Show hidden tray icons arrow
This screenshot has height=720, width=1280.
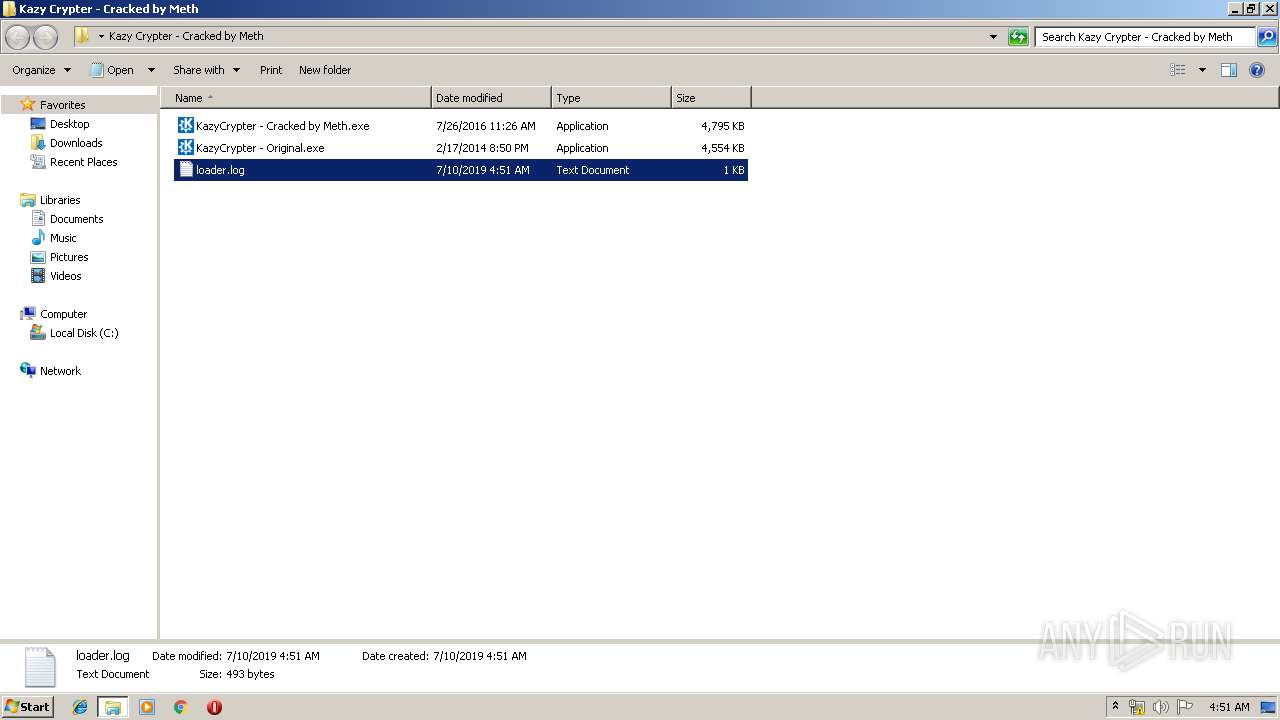pyautogui.click(x=1116, y=707)
